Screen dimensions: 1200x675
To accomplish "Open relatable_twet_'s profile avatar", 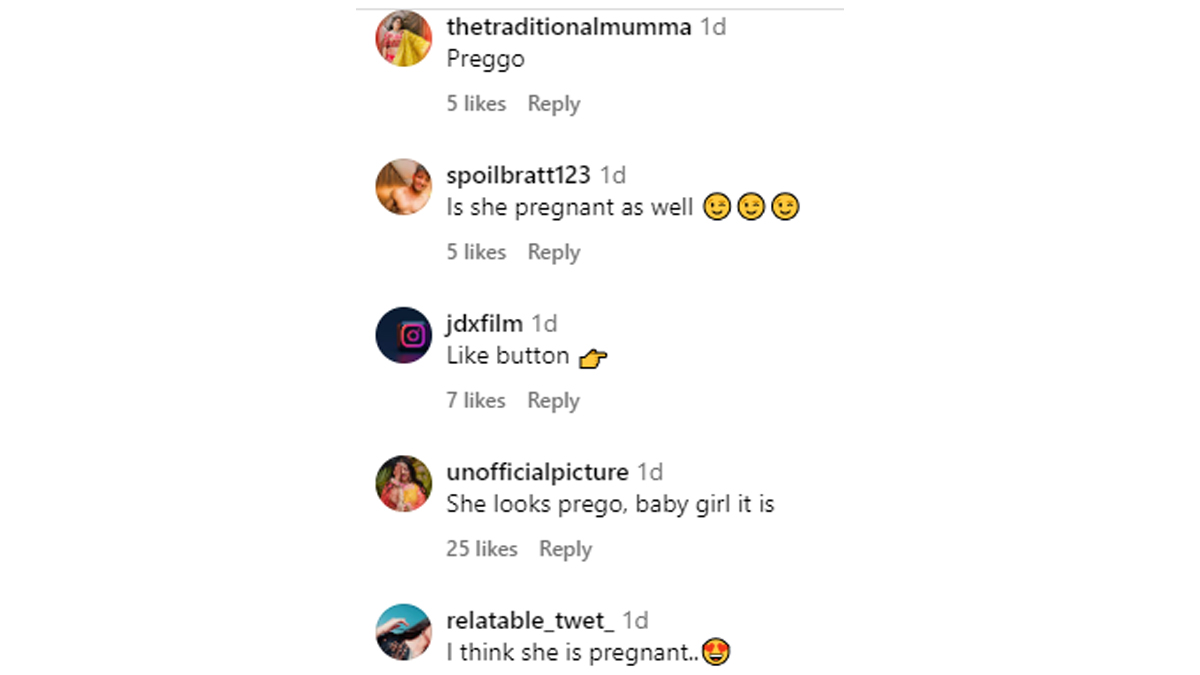I will [403, 631].
